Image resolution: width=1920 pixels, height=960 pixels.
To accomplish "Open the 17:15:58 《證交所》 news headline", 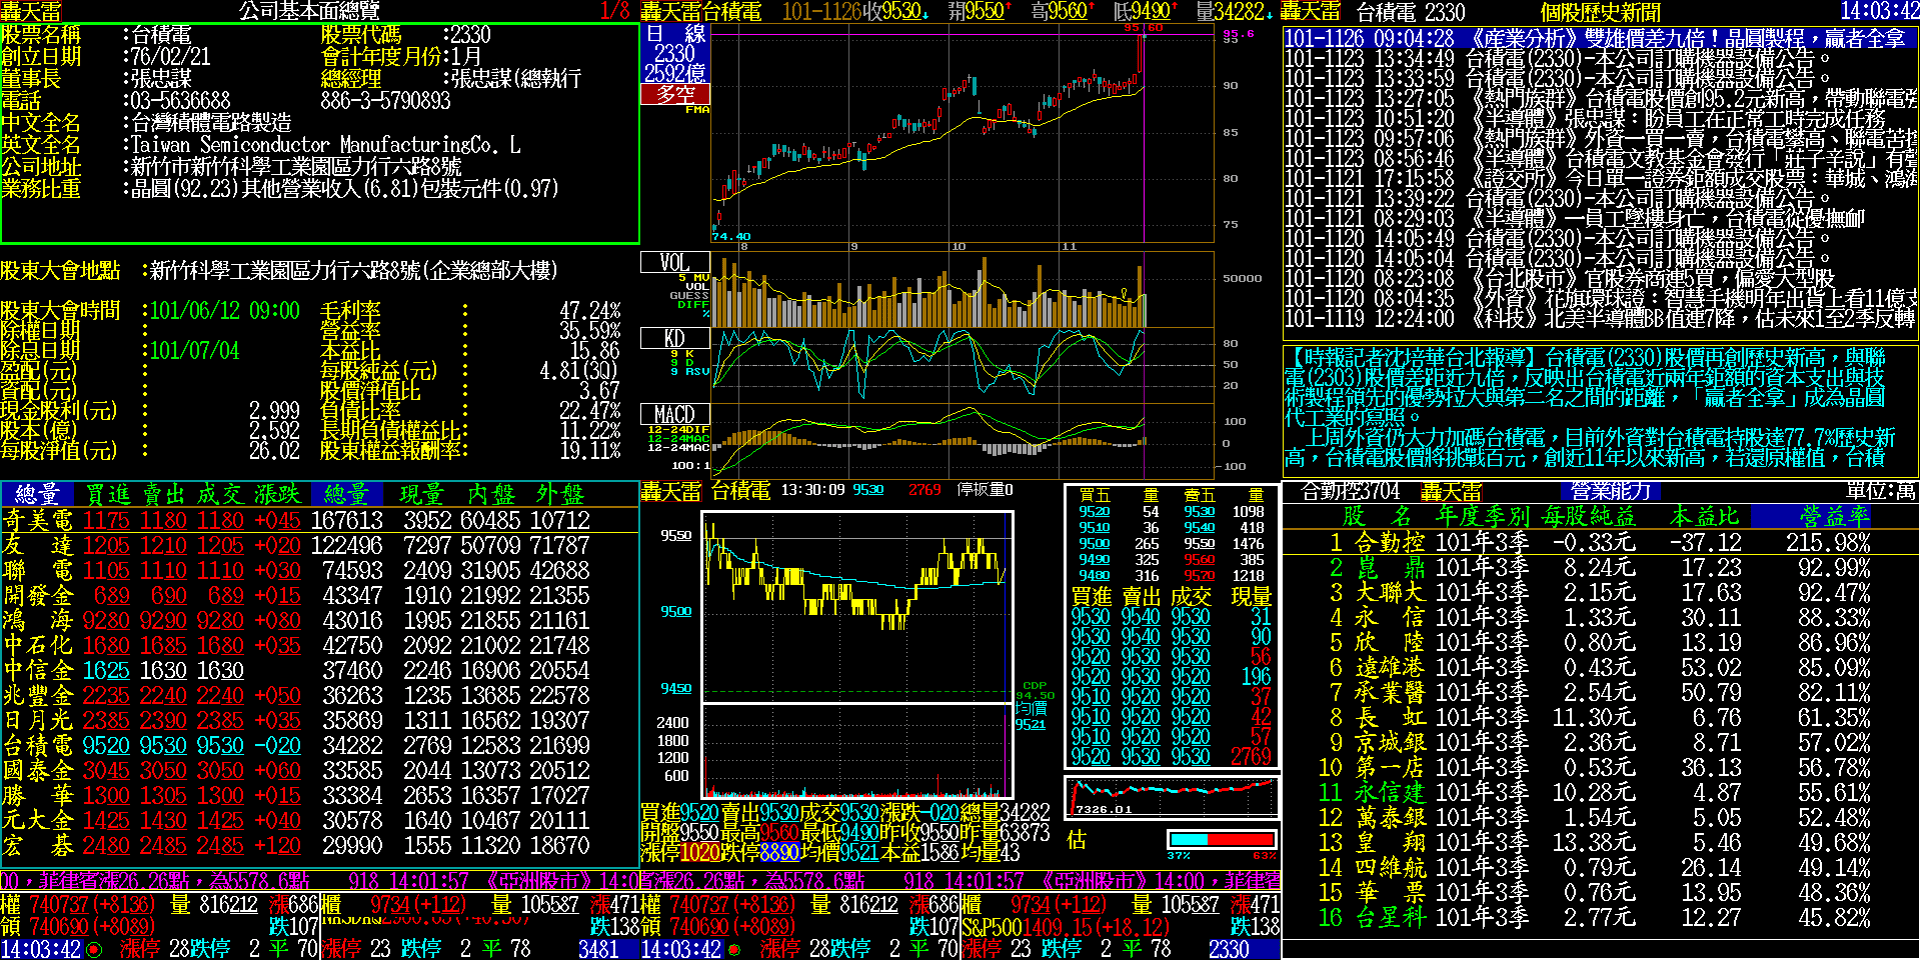I will pyautogui.click(x=1601, y=178).
